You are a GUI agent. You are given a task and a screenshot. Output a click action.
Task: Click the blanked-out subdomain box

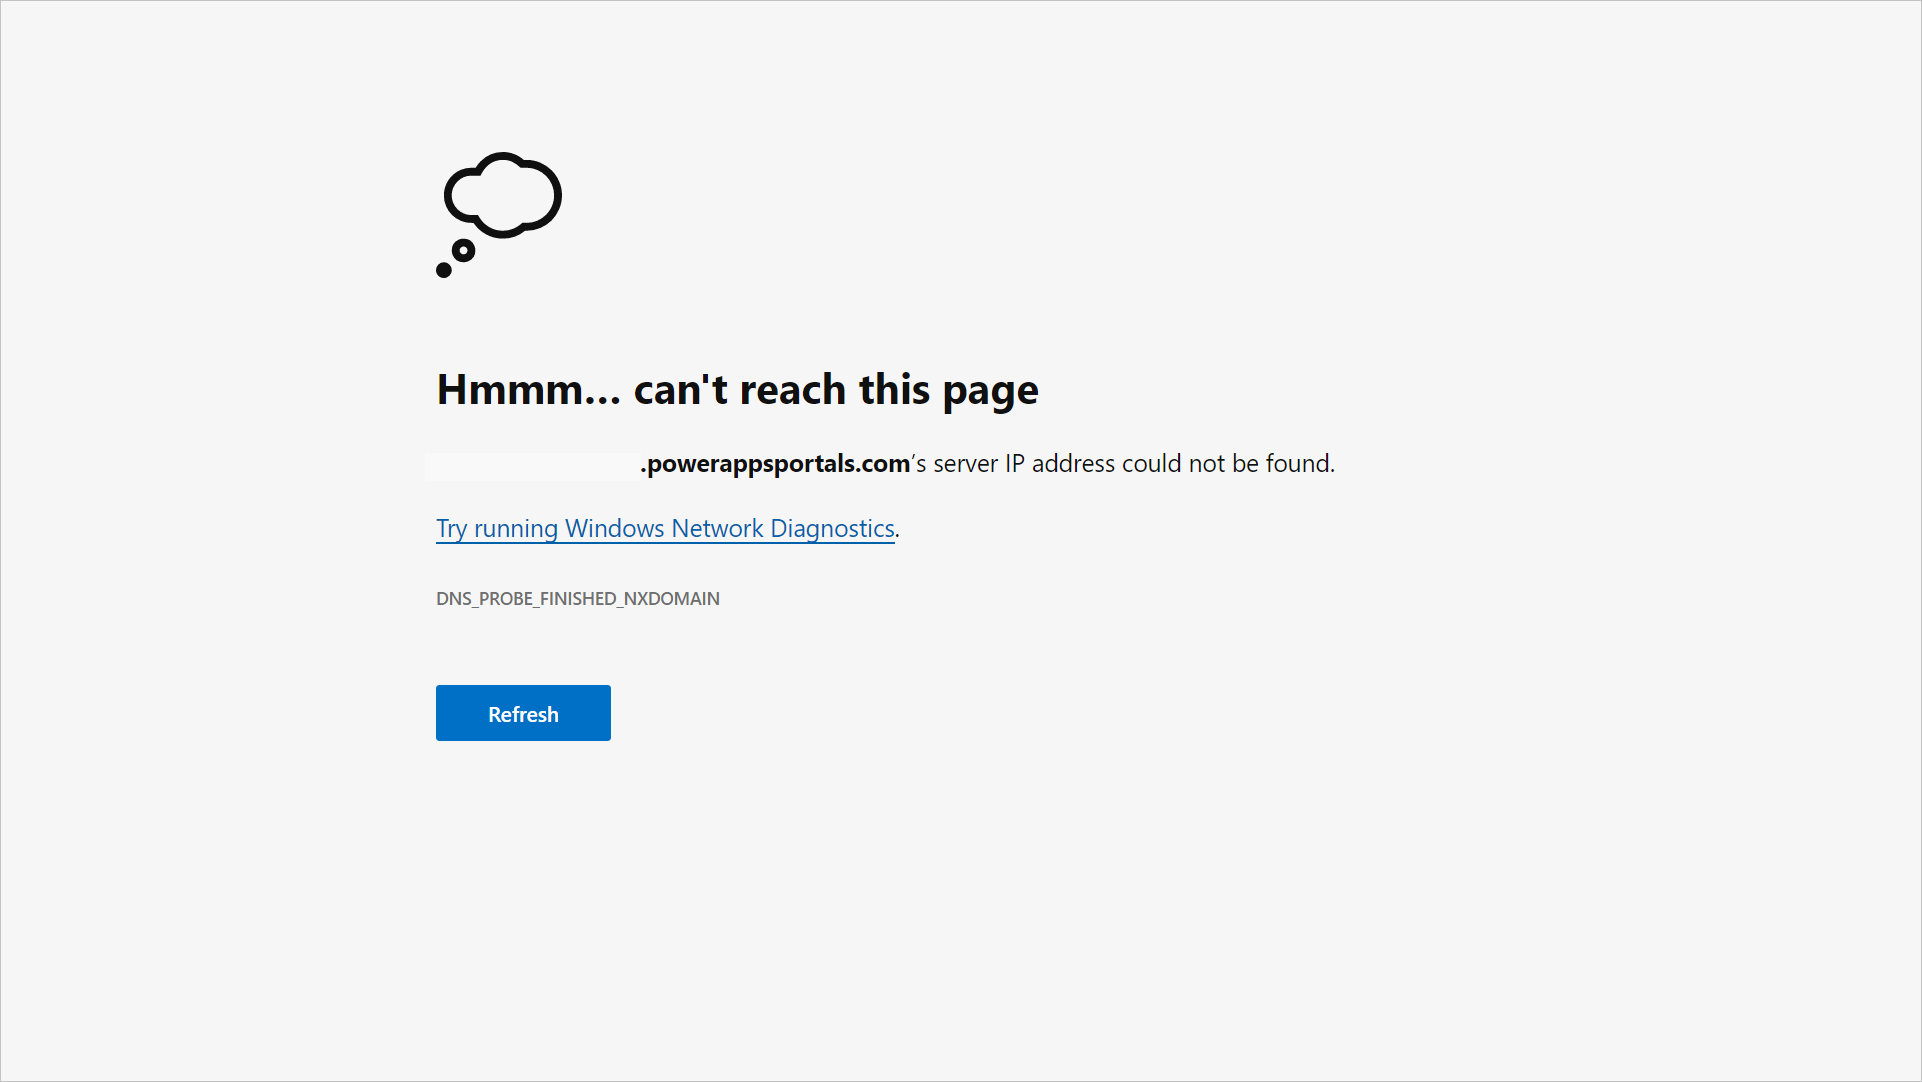[533, 466]
